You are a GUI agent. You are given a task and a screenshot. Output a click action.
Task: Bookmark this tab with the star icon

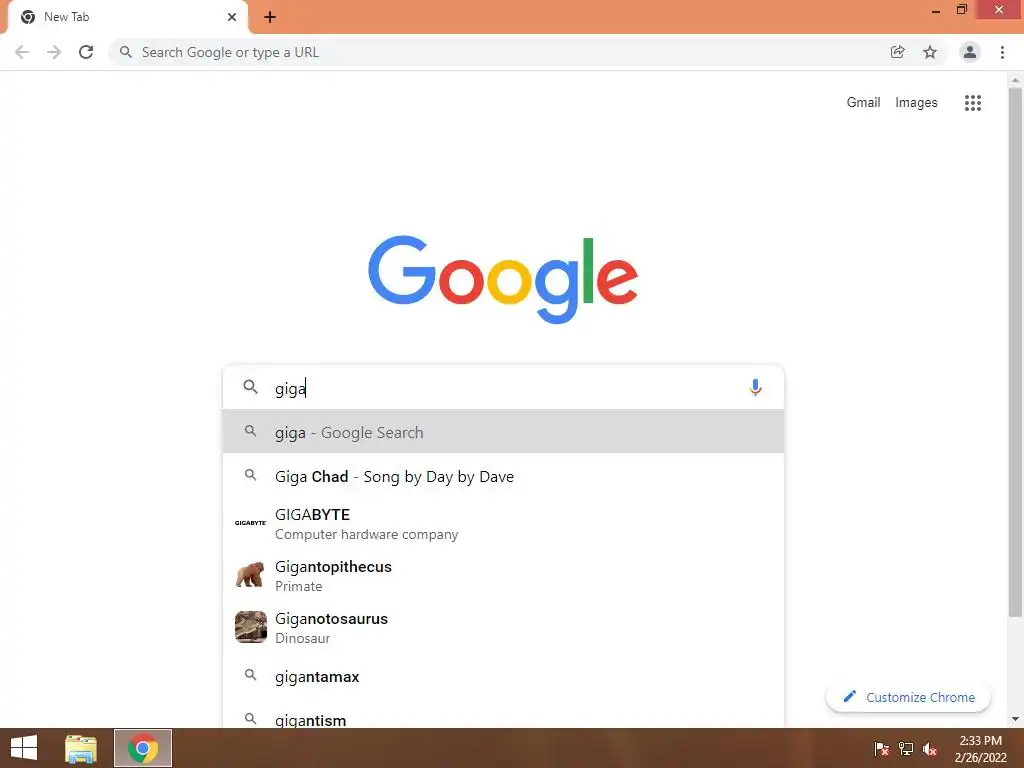click(x=930, y=52)
